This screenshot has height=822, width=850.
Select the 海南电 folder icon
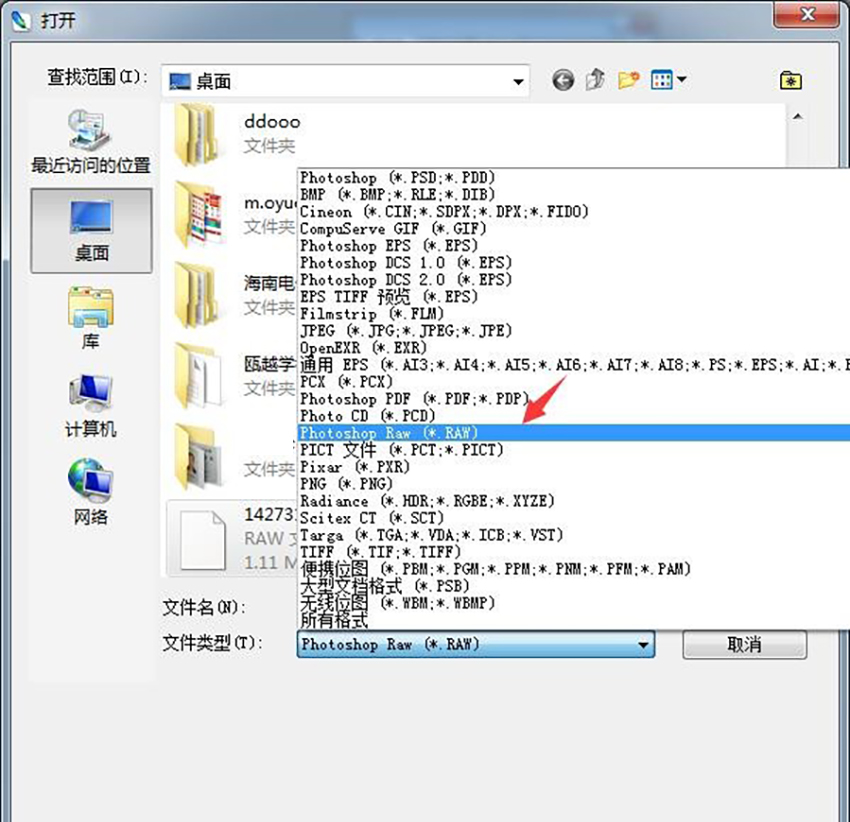[x=197, y=296]
